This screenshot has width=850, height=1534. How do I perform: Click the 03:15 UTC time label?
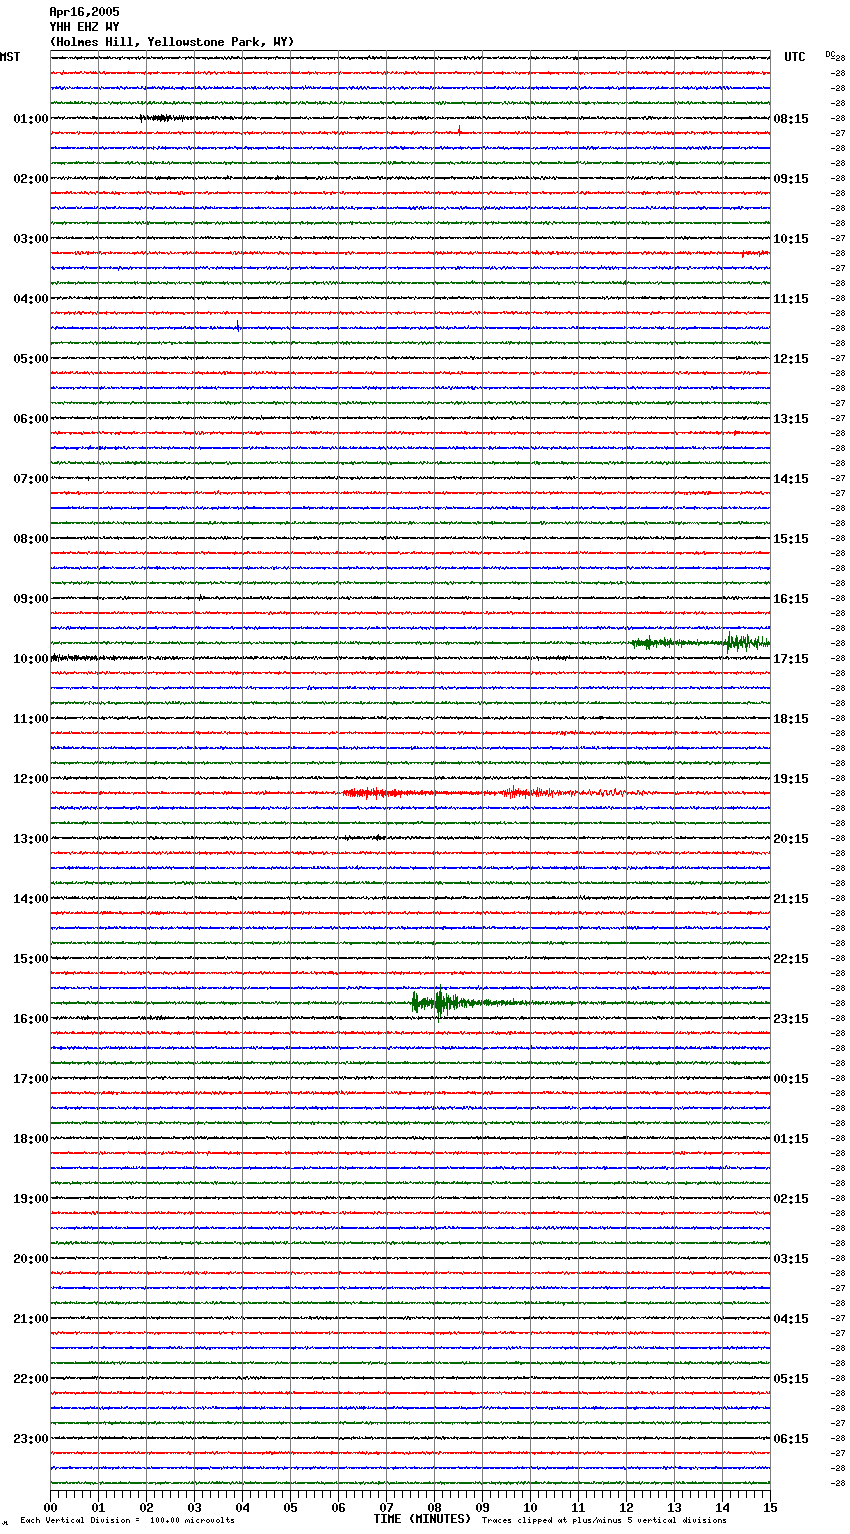pyautogui.click(x=791, y=1259)
